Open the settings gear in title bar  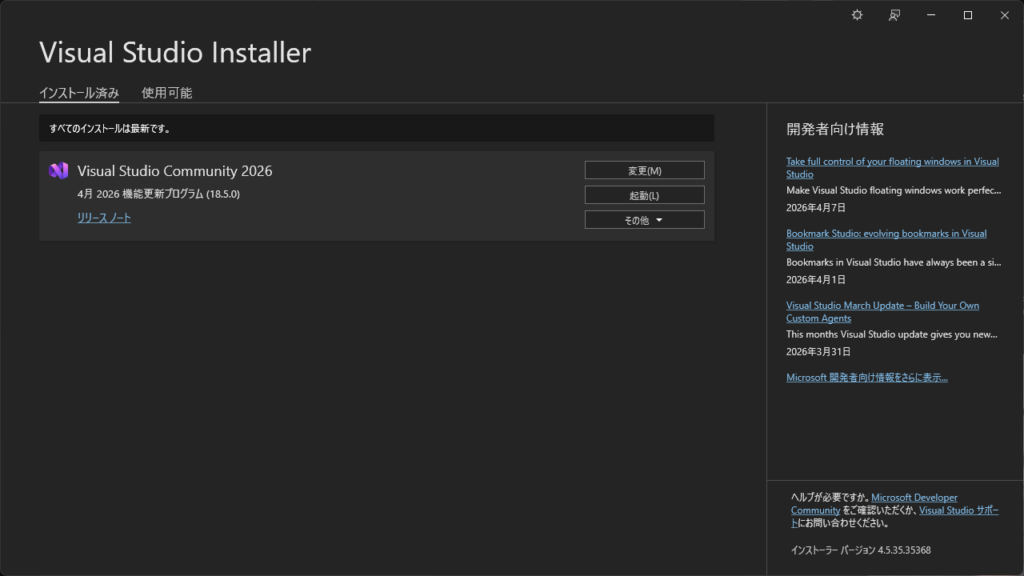(x=857, y=15)
